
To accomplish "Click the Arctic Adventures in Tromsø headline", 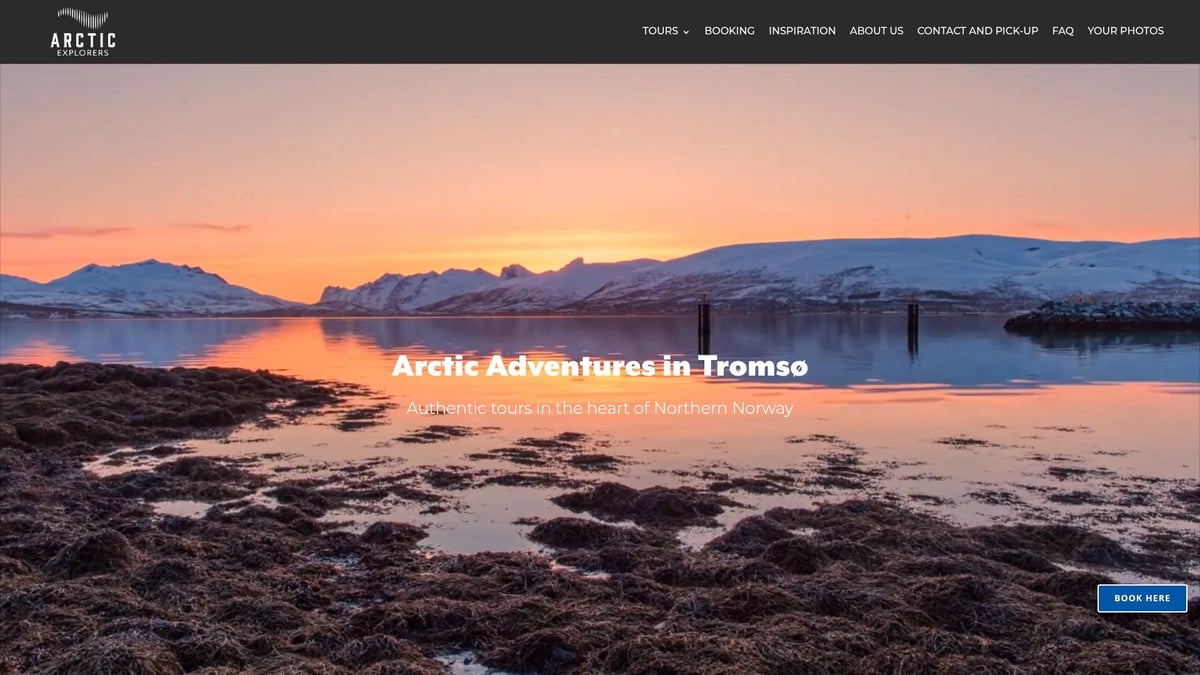I will (x=600, y=366).
